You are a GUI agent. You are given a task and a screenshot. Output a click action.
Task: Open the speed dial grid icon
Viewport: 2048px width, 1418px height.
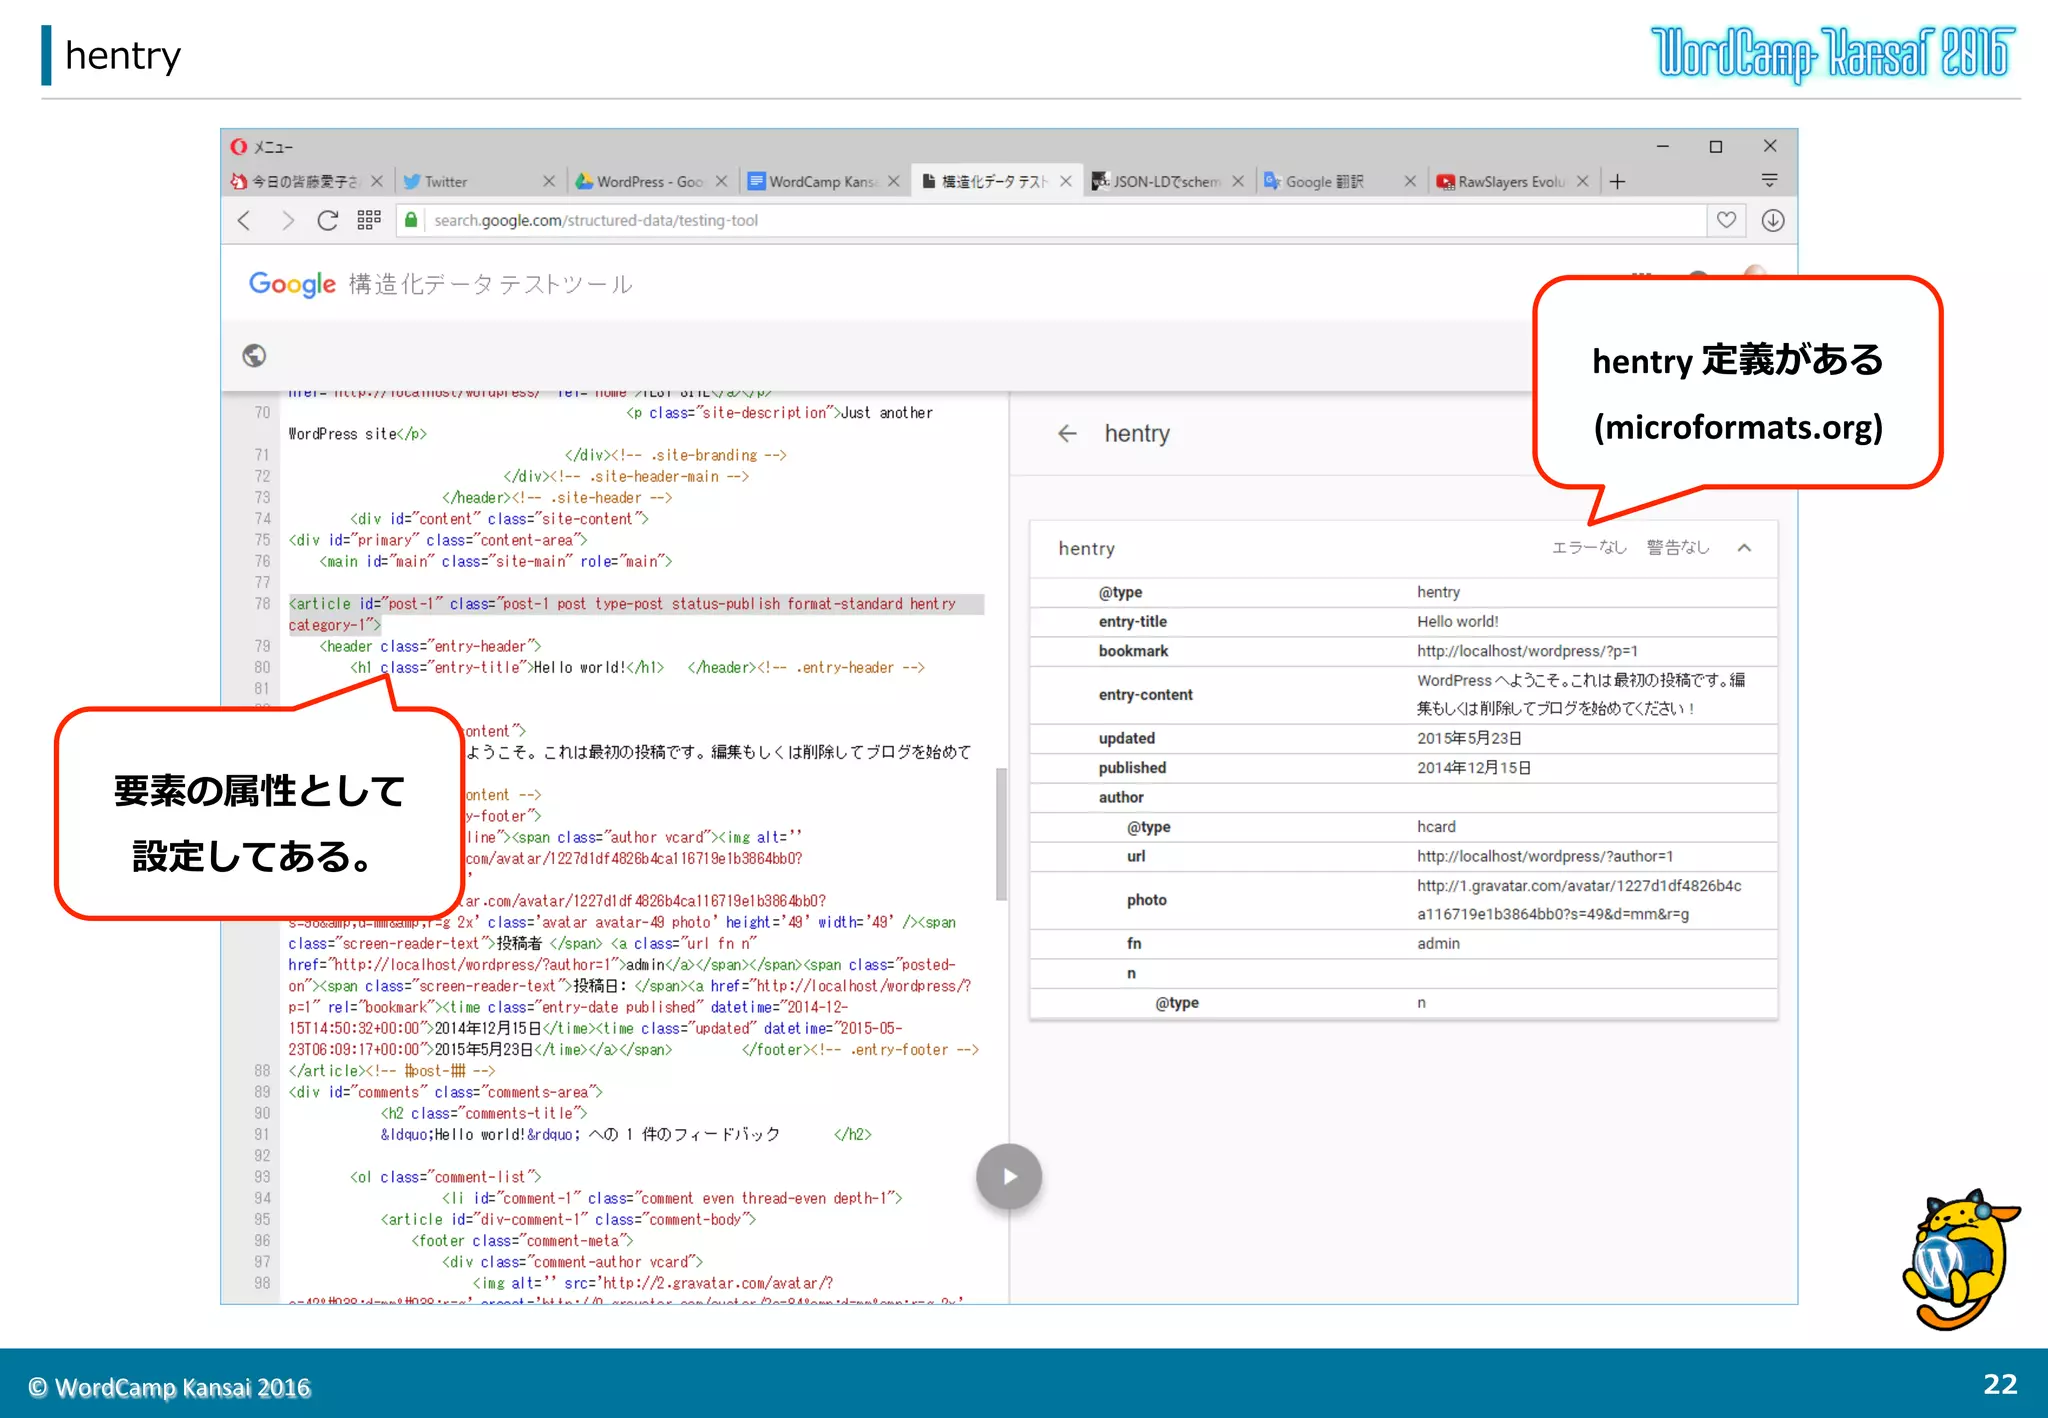click(369, 220)
